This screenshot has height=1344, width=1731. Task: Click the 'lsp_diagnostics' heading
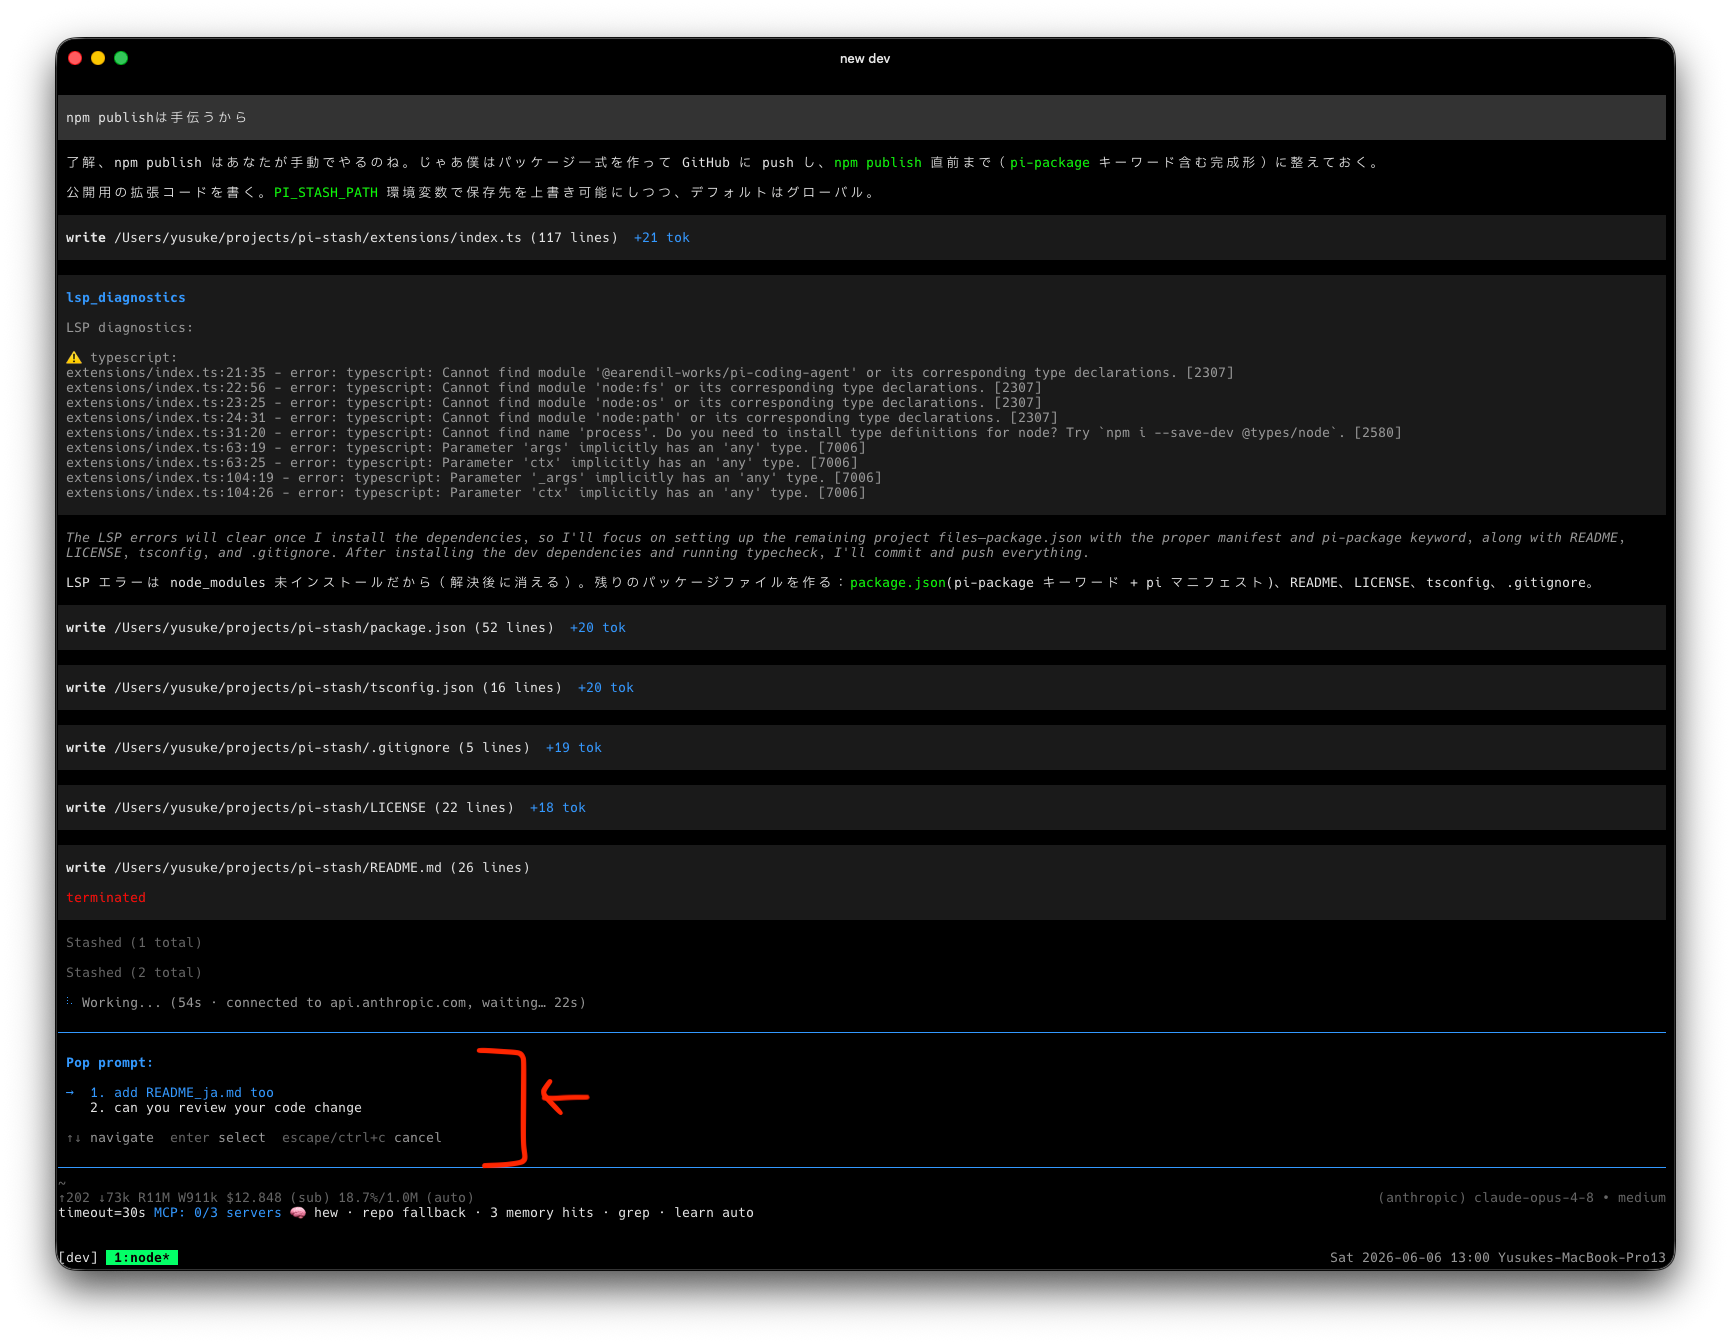point(126,297)
